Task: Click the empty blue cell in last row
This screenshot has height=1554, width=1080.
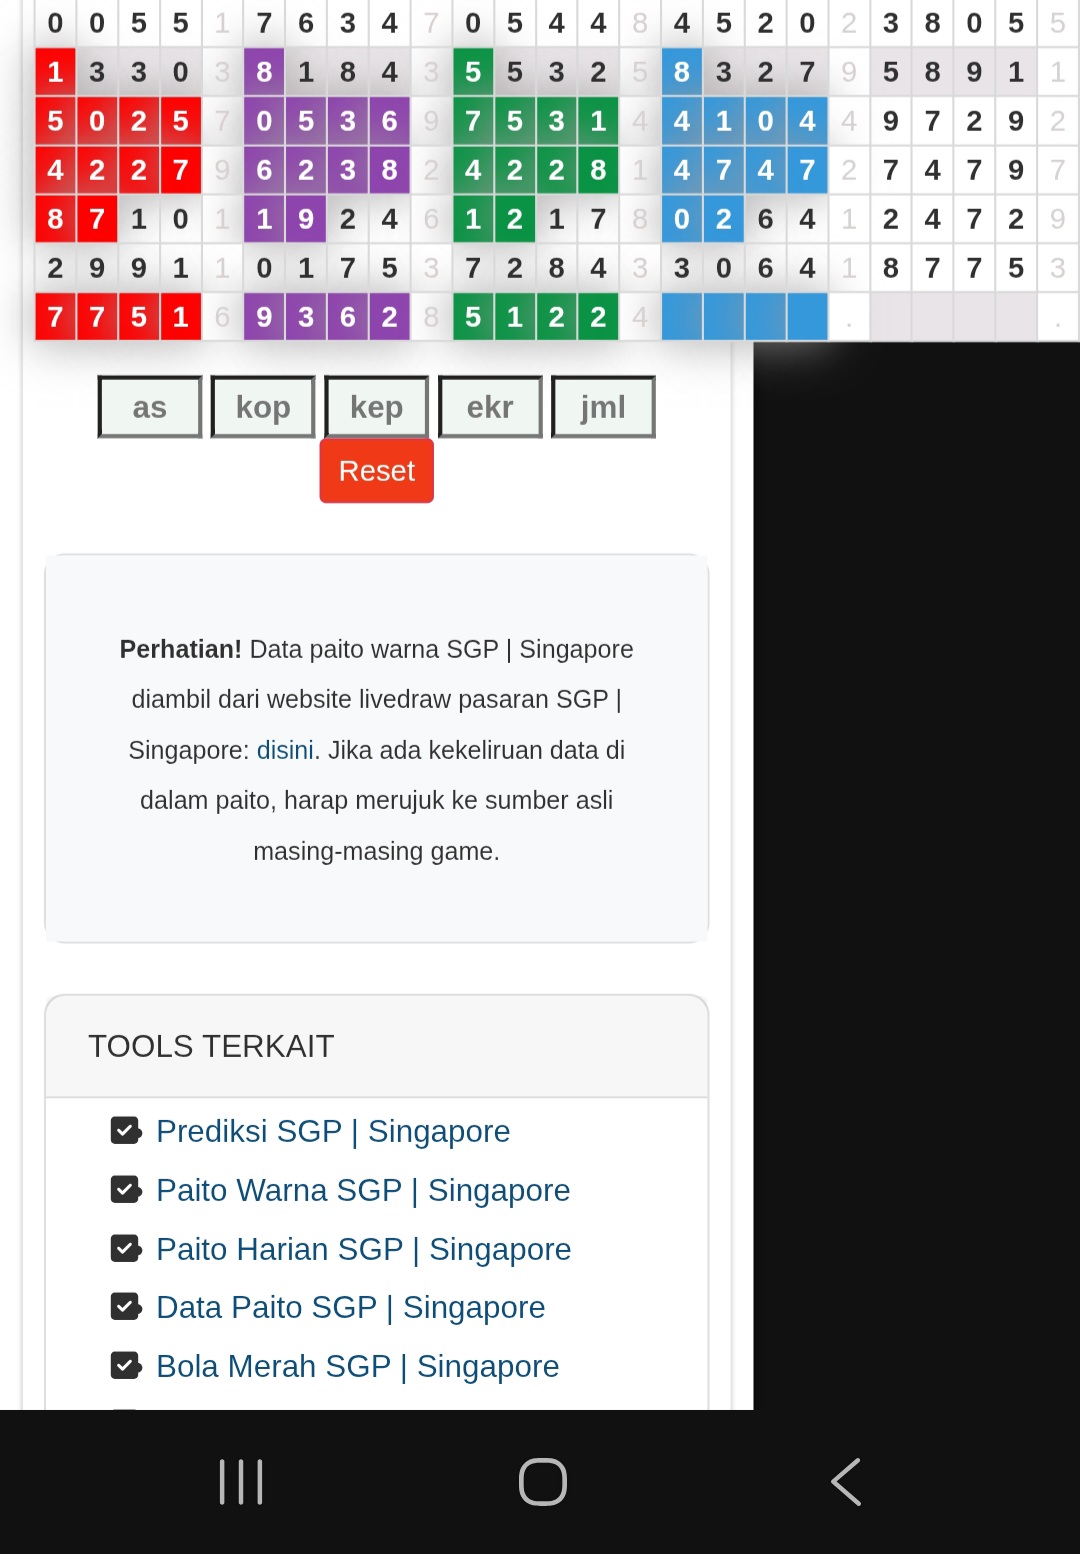Action: (x=682, y=317)
